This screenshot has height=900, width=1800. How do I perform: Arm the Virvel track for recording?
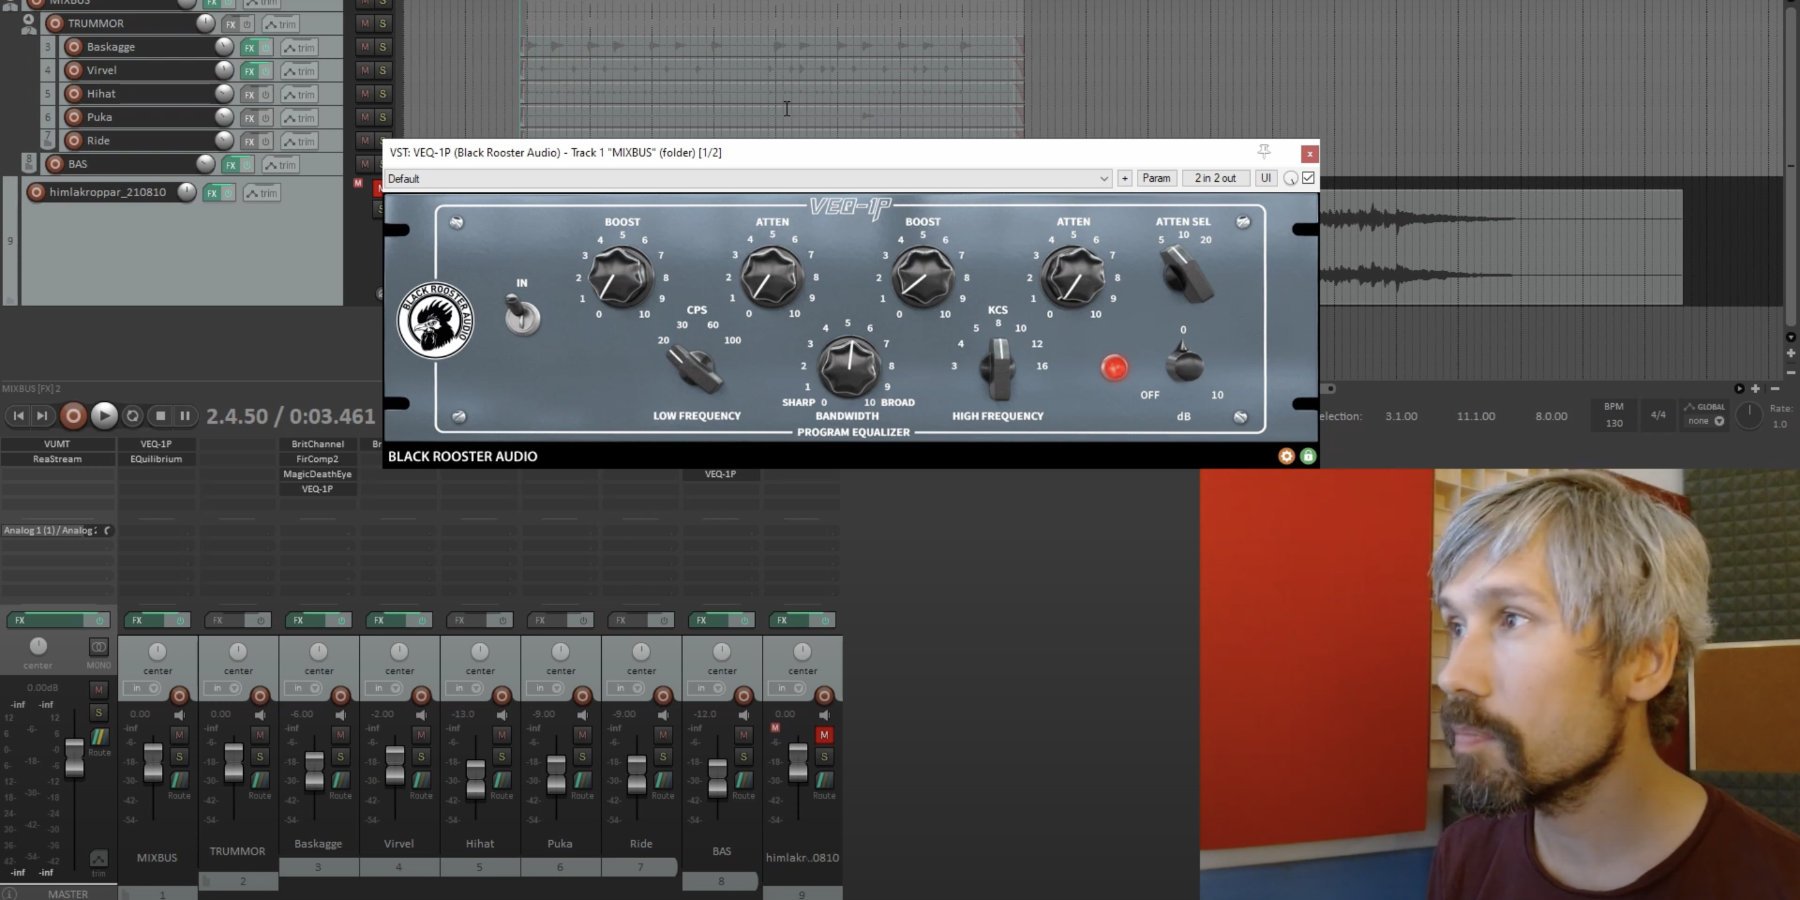73,70
